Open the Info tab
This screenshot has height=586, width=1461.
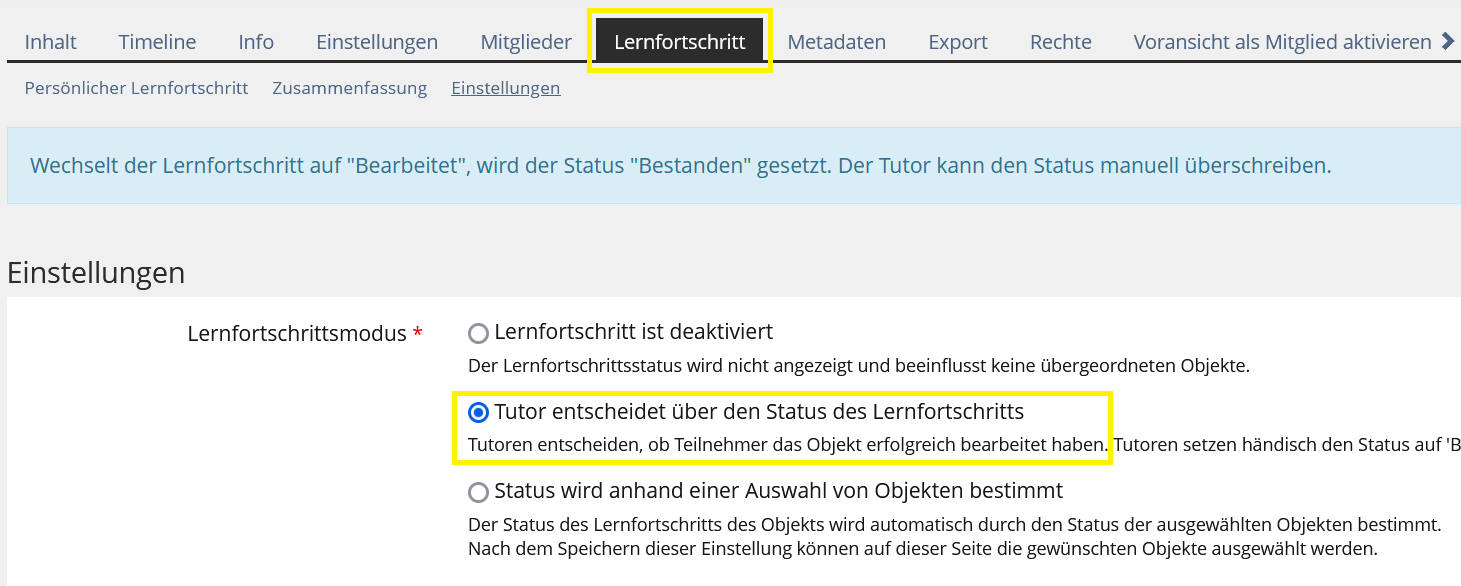point(256,42)
